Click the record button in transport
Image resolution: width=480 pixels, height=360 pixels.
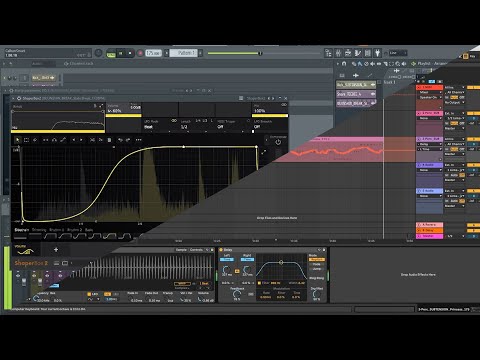[140, 53]
